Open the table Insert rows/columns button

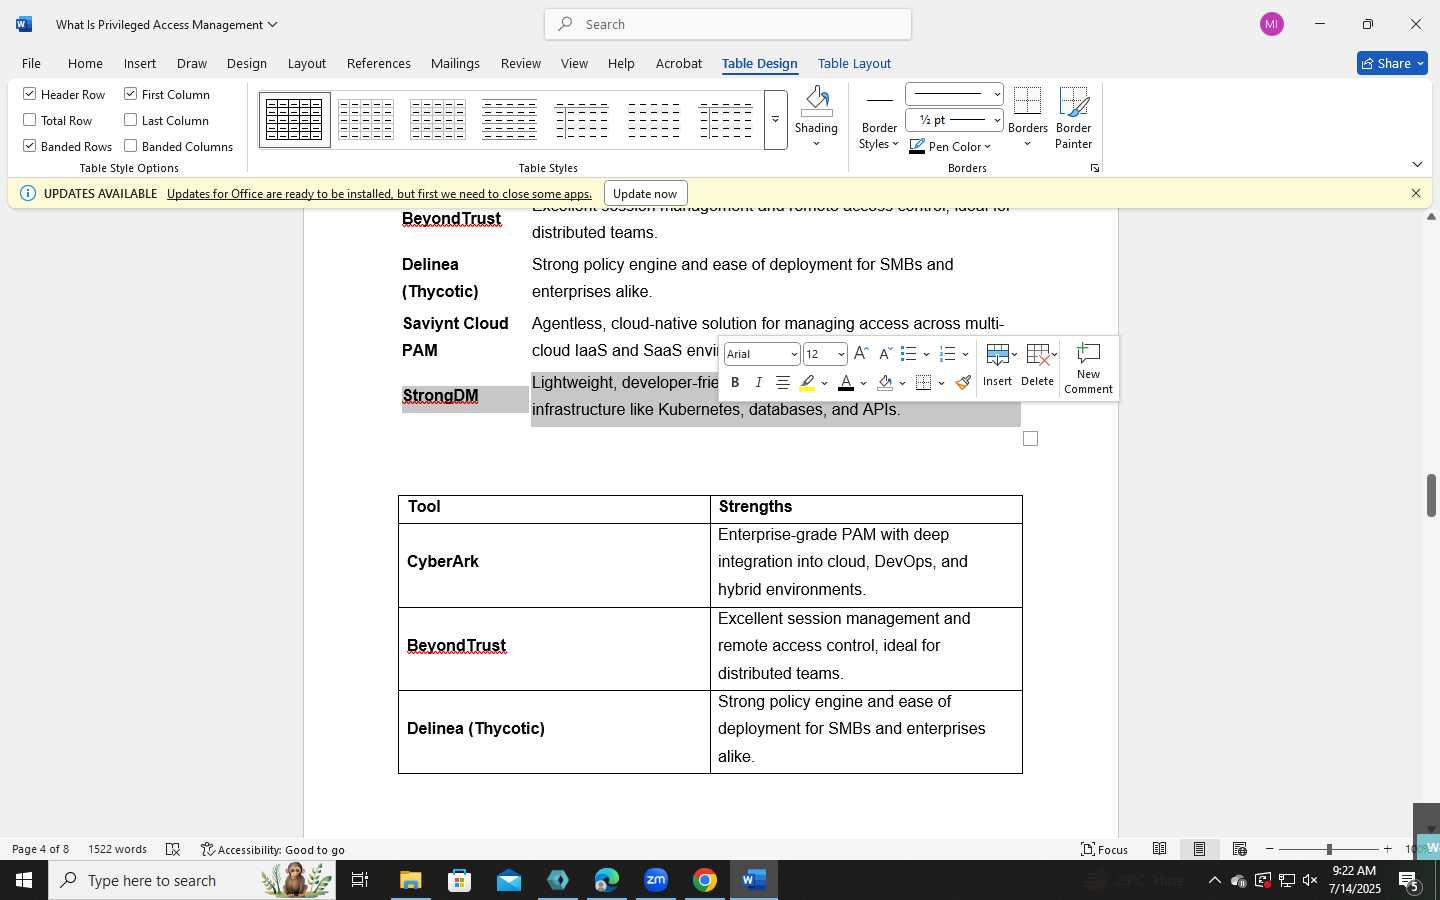tap(998, 365)
